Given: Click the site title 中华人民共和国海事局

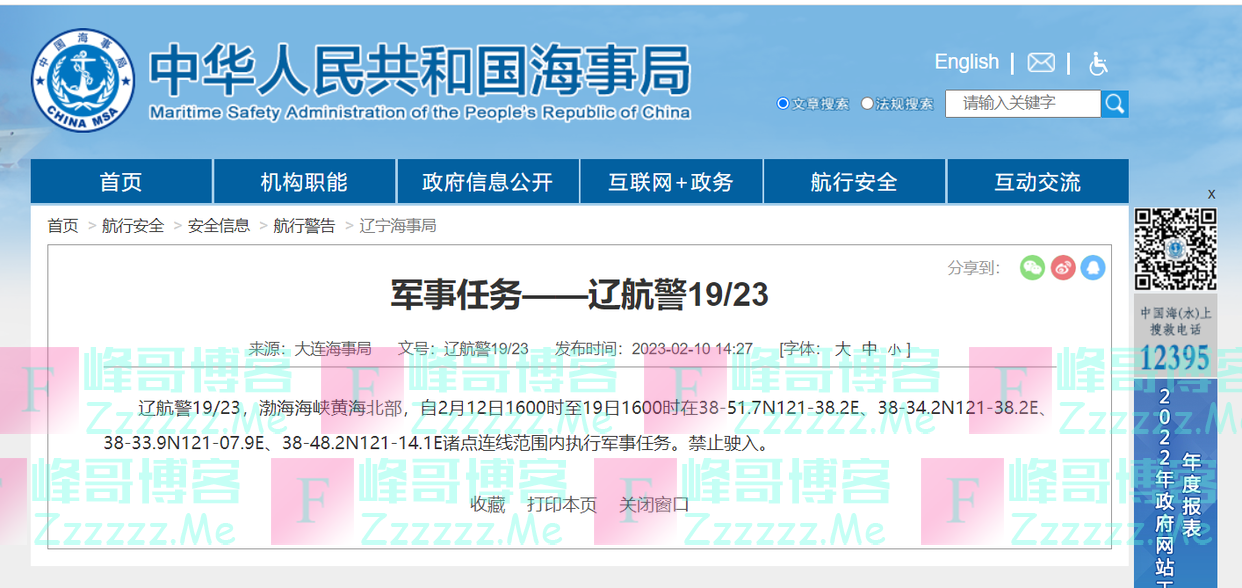Looking at the screenshot, I should click(420, 70).
